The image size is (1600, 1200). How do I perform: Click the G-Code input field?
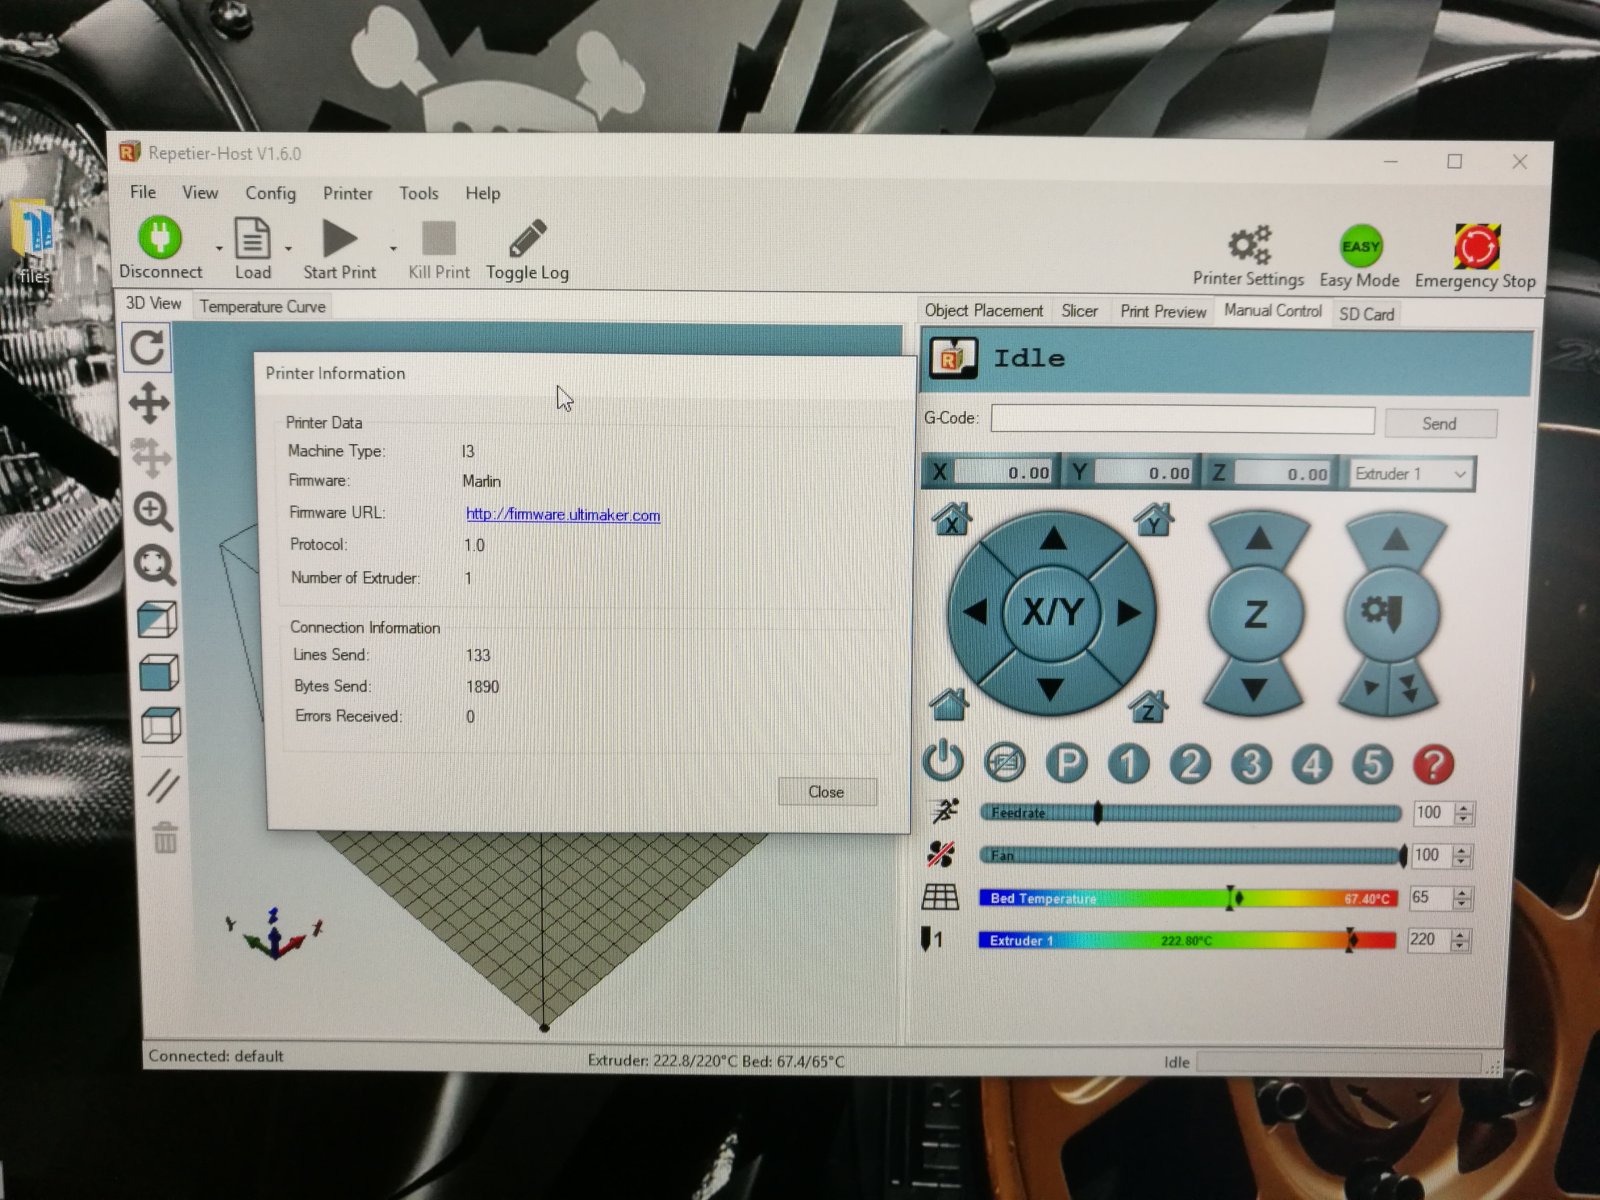click(x=1182, y=420)
